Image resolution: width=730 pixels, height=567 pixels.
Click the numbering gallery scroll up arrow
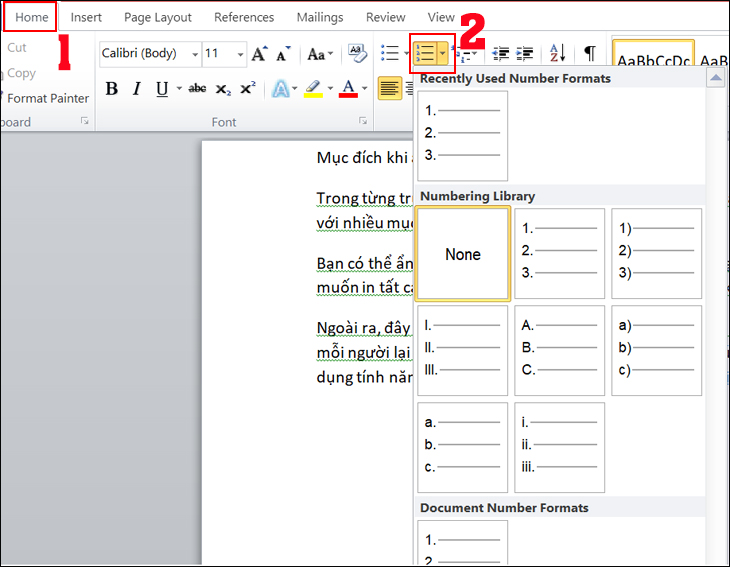click(x=716, y=77)
